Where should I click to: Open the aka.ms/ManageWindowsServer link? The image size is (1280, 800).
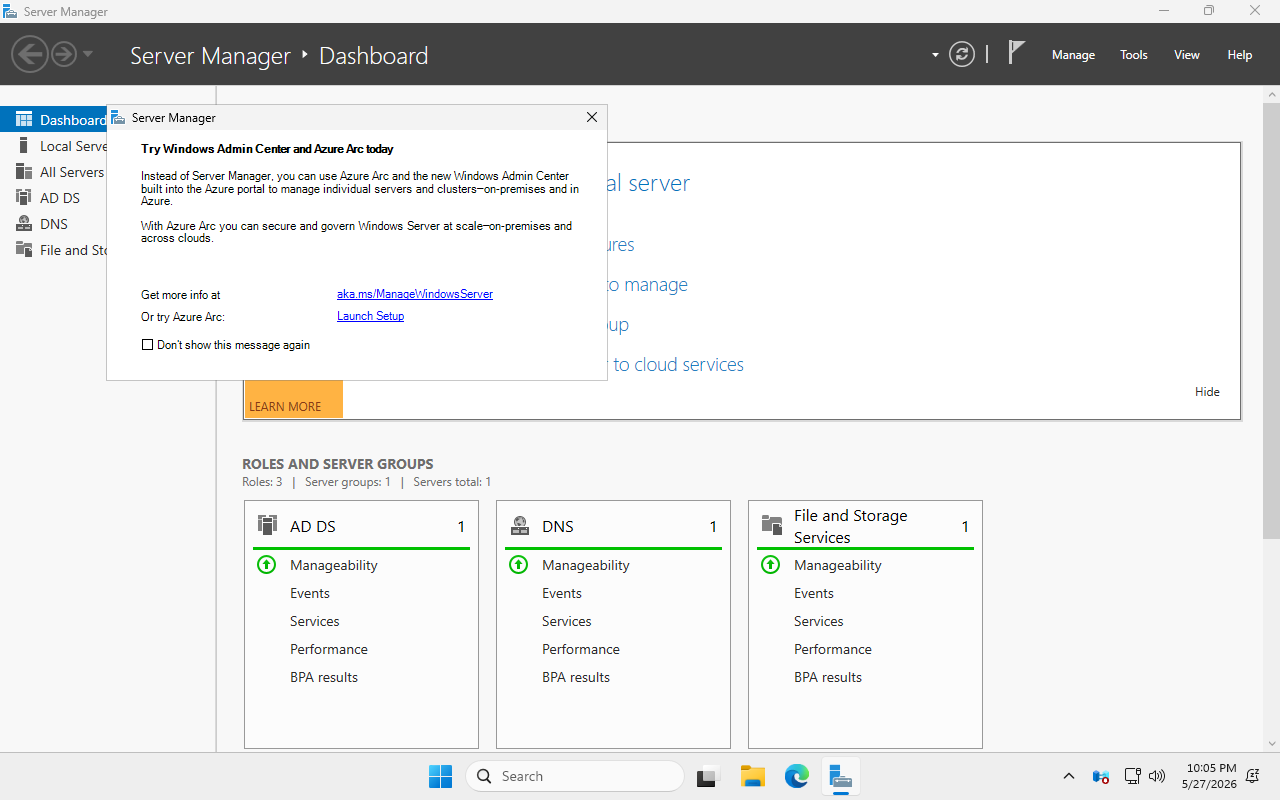[415, 294]
